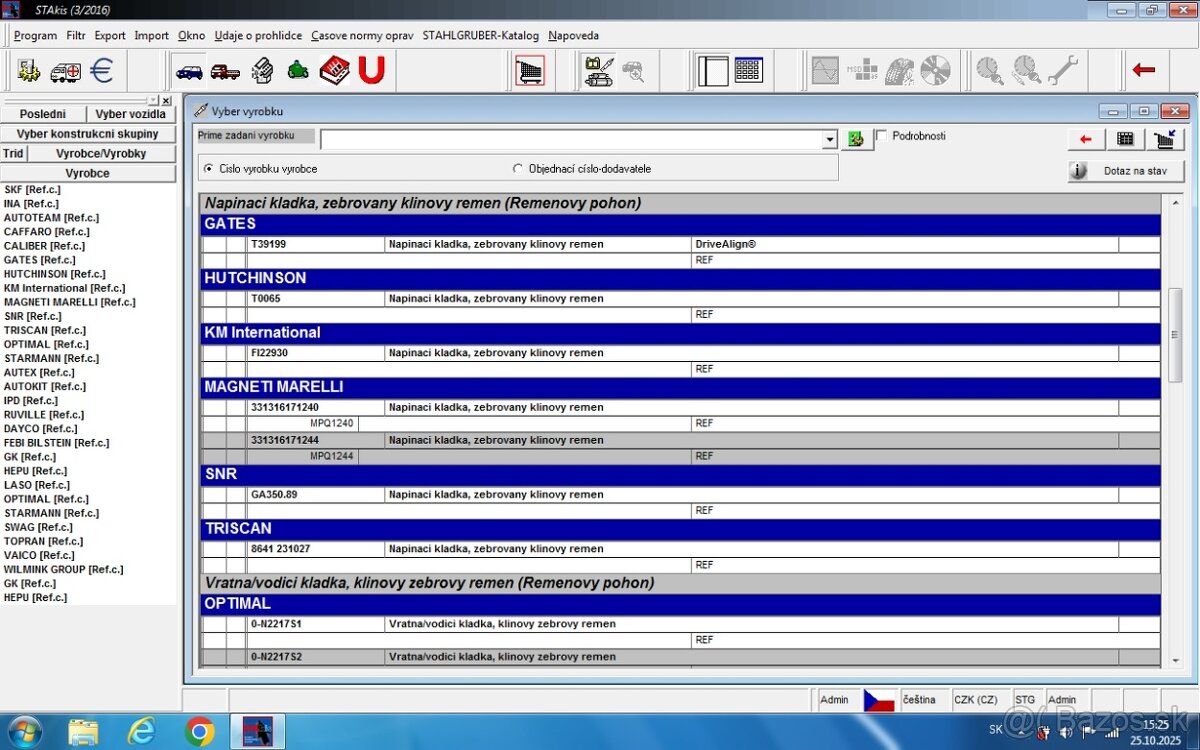
Task: Switch to the Vyber vozidla tab
Action: [x=130, y=114]
